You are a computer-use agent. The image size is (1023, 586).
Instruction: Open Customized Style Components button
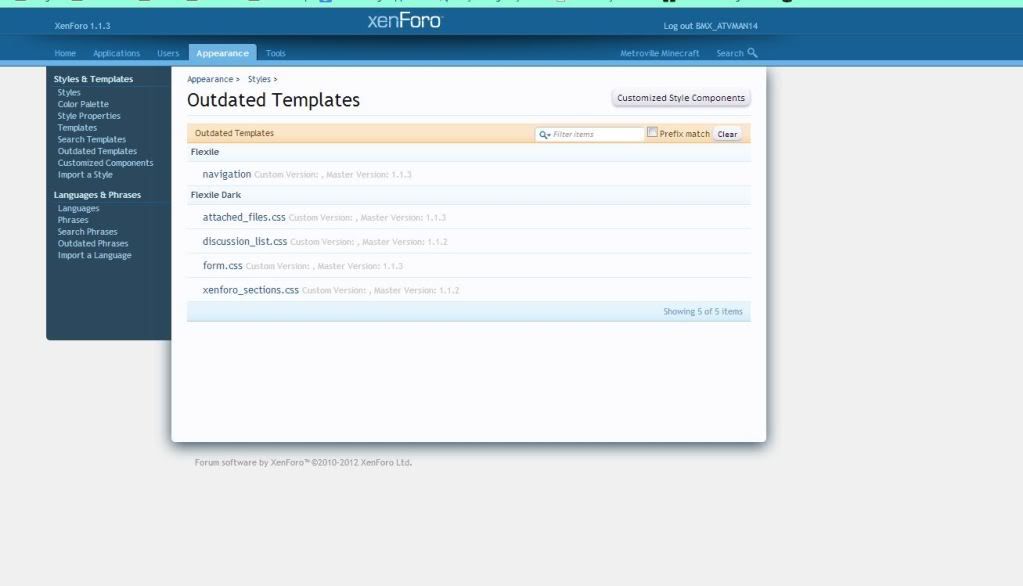(x=680, y=98)
